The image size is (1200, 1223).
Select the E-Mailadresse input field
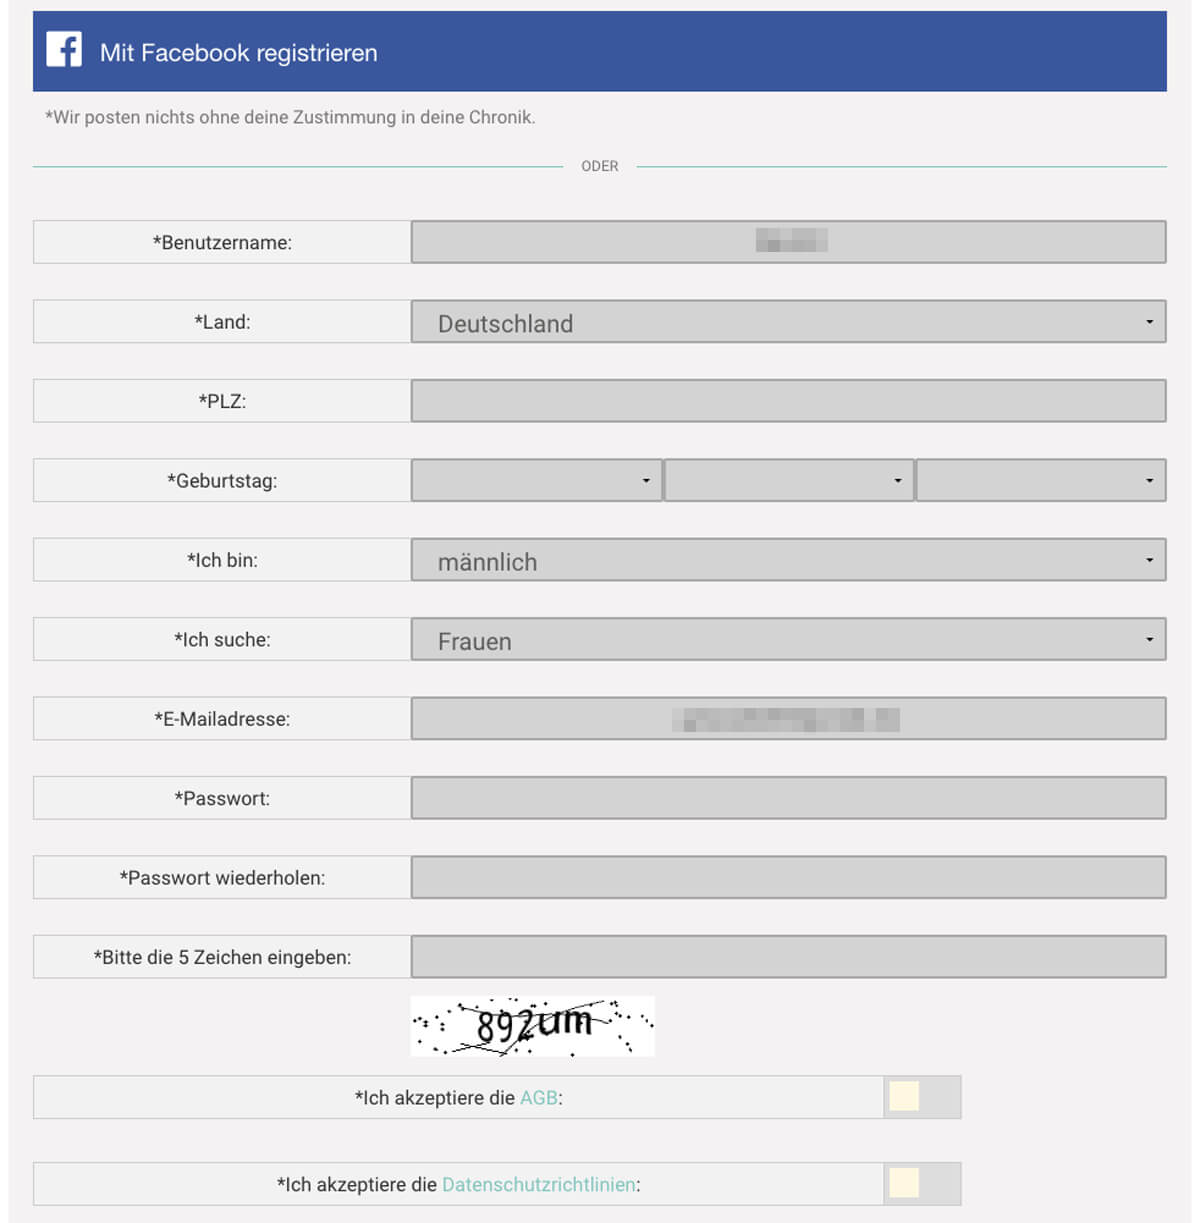[x=788, y=719]
